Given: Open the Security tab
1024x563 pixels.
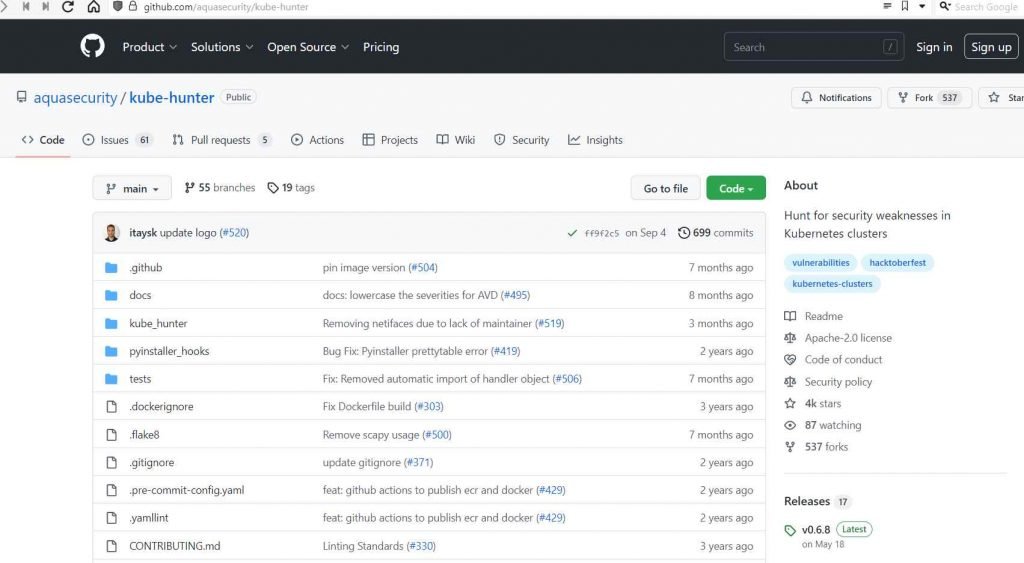Looking at the screenshot, I should pos(522,140).
